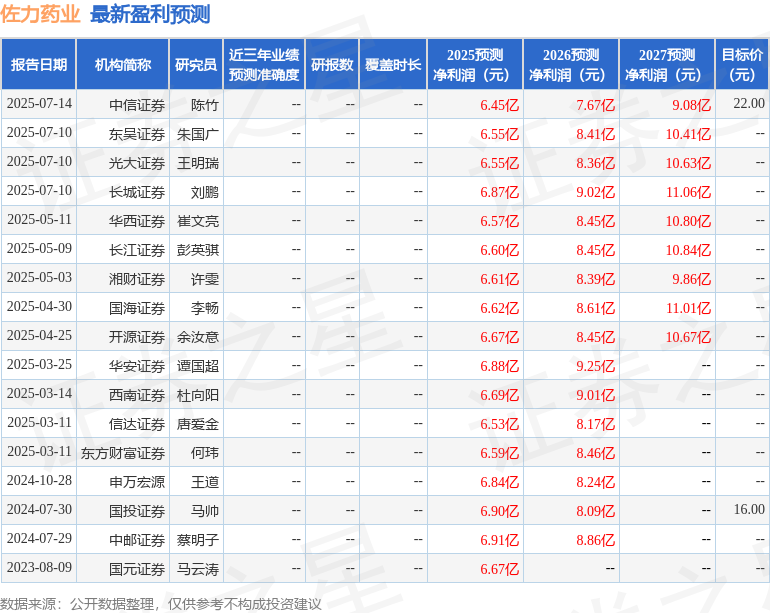The width and height of the screenshot is (770, 613).
Task: Click the 16.00 target price
Action: pos(749,509)
